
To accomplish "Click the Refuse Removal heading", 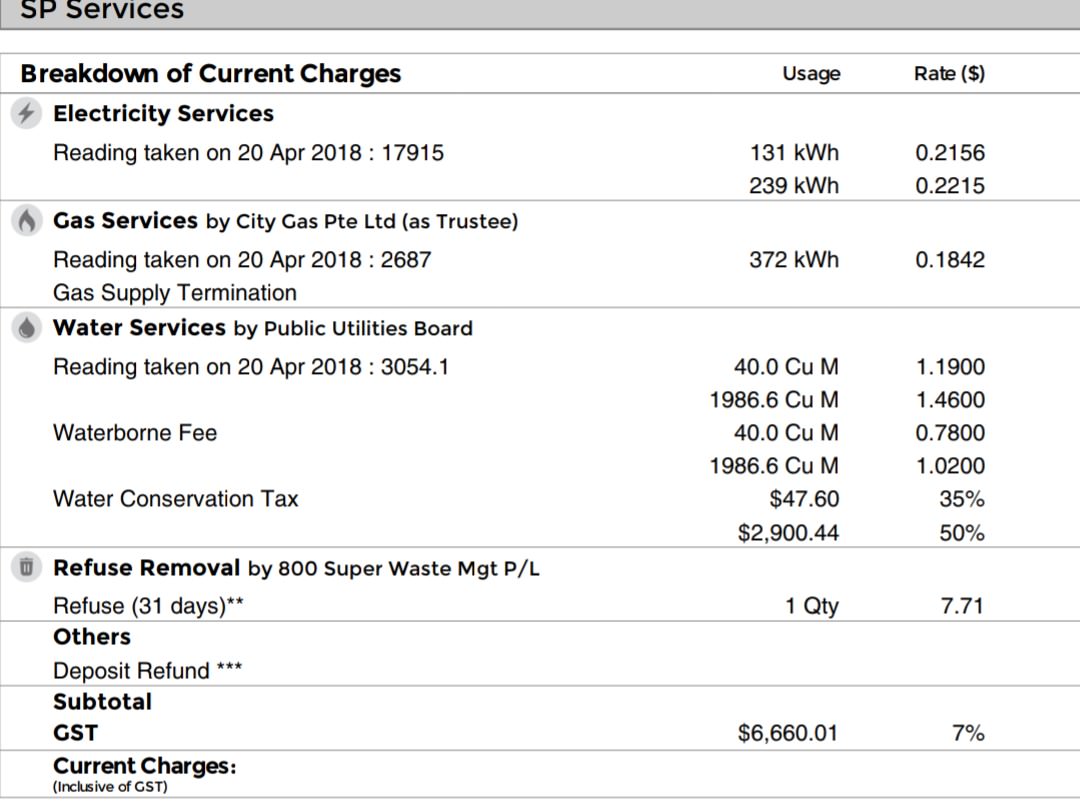I will (x=146, y=568).
